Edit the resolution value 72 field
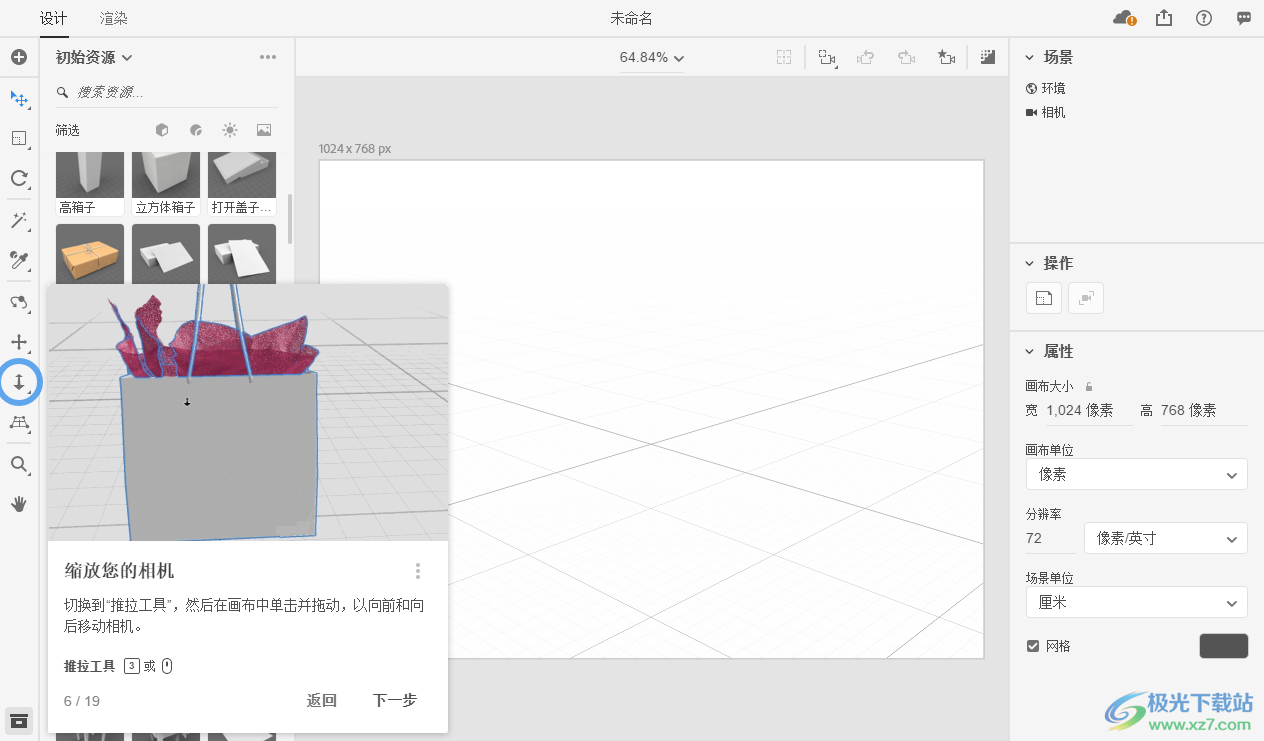The image size is (1264, 741). (x=1050, y=538)
